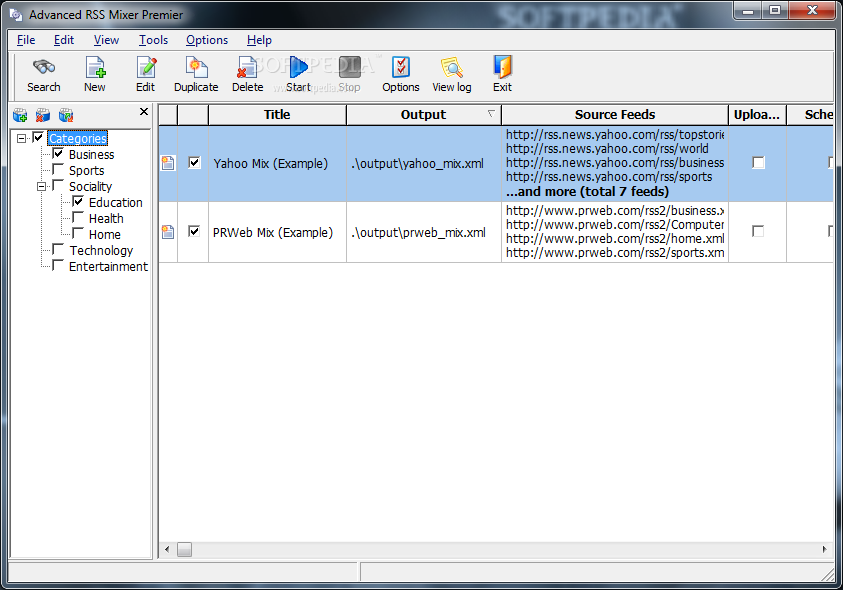This screenshot has width=843, height=590.
Task: Enable upload for PRWeb Mix row
Action: click(x=758, y=231)
